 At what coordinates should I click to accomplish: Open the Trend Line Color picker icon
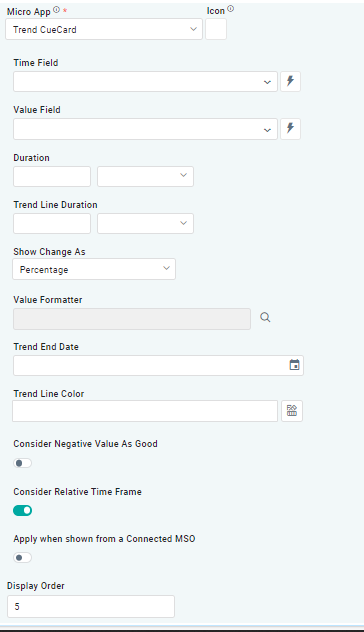pyautogui.click(x=292, y=411)
